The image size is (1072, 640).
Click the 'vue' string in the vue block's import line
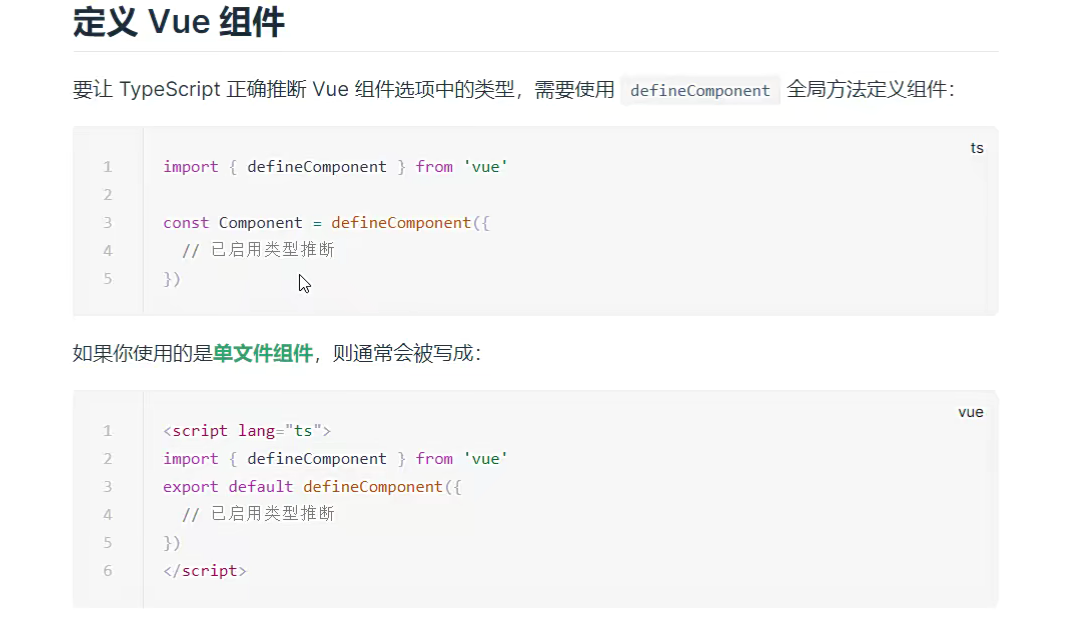[486, 459]
